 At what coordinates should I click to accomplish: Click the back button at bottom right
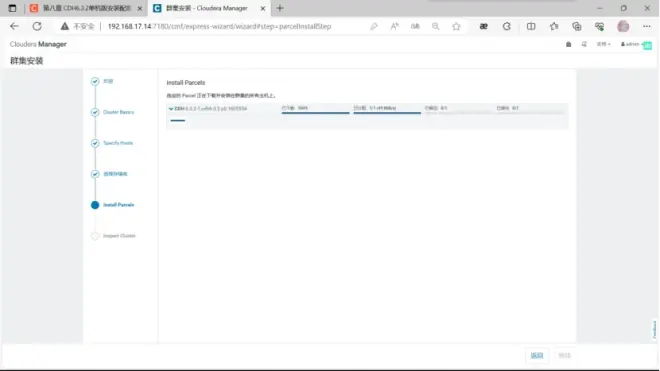click(x=537, y=355)
